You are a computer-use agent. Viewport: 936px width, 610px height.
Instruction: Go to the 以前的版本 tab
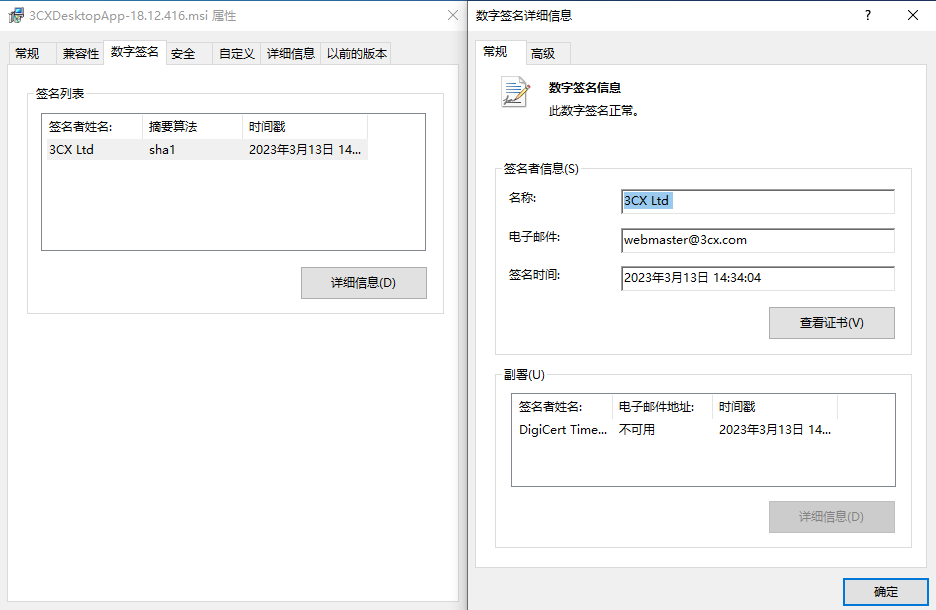356,54
